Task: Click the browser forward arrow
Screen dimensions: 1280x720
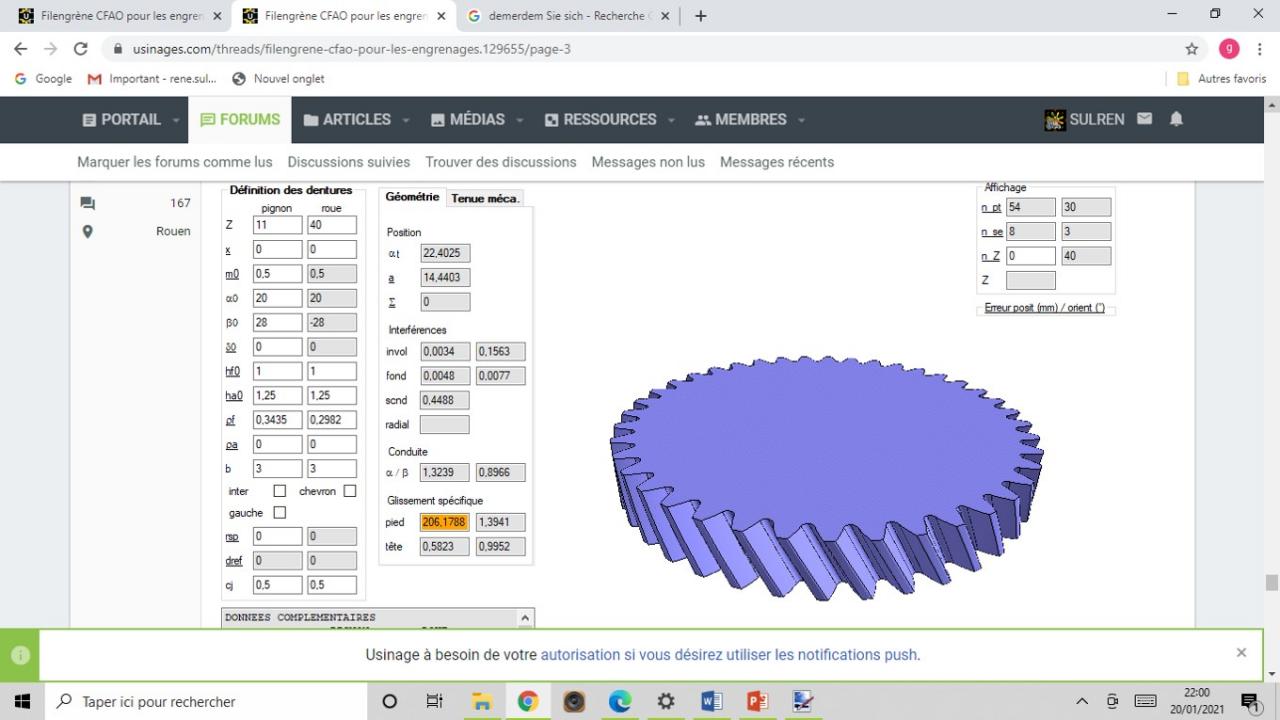Action: coord(50,48)
